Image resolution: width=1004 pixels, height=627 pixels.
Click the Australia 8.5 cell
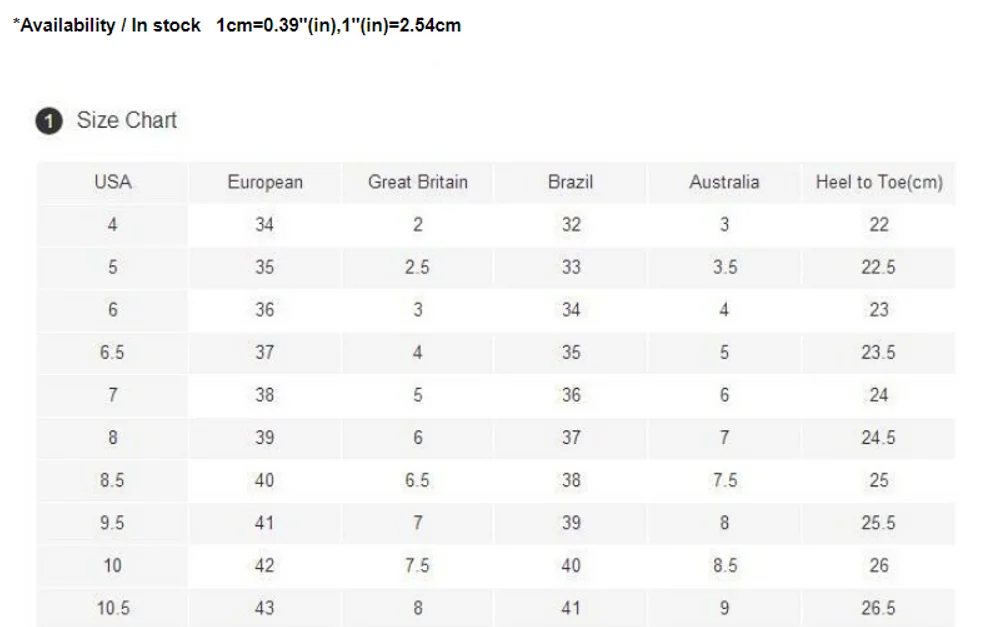[x=724, y=566]
